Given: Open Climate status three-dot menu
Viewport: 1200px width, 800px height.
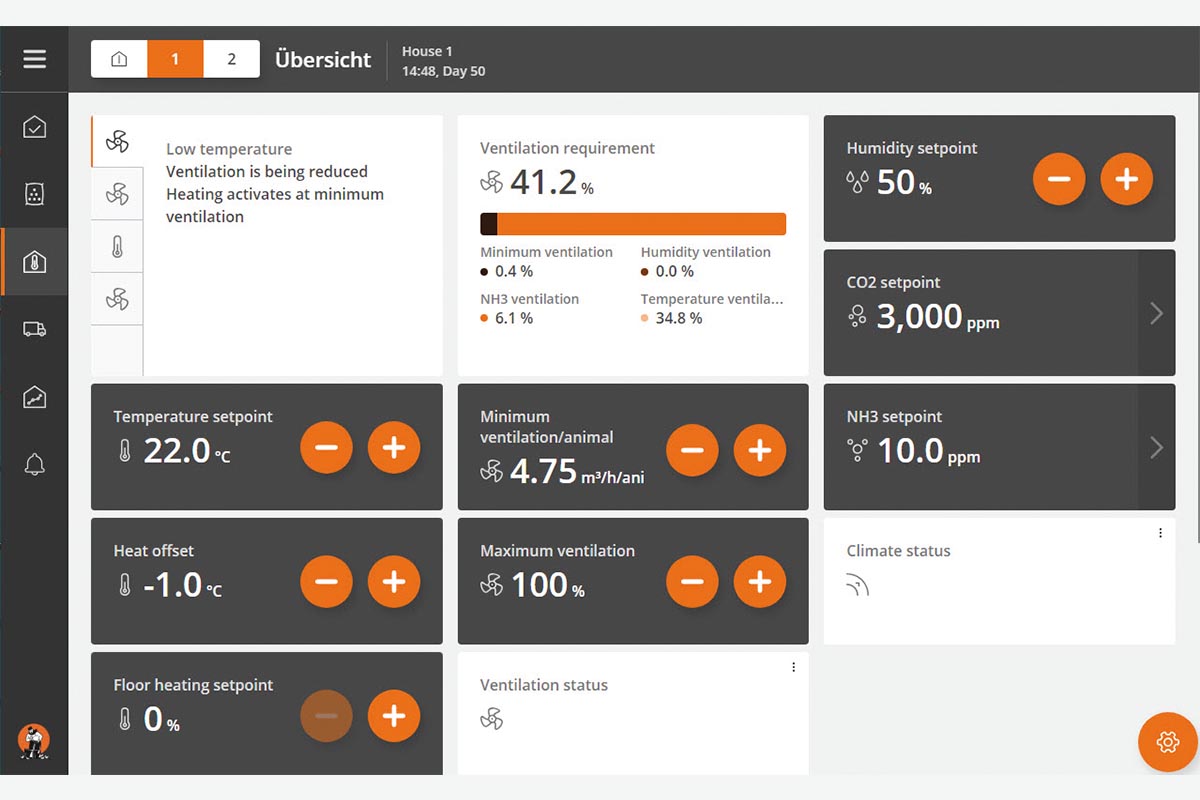Looking at the screenshot, I should click(1160, 533).
